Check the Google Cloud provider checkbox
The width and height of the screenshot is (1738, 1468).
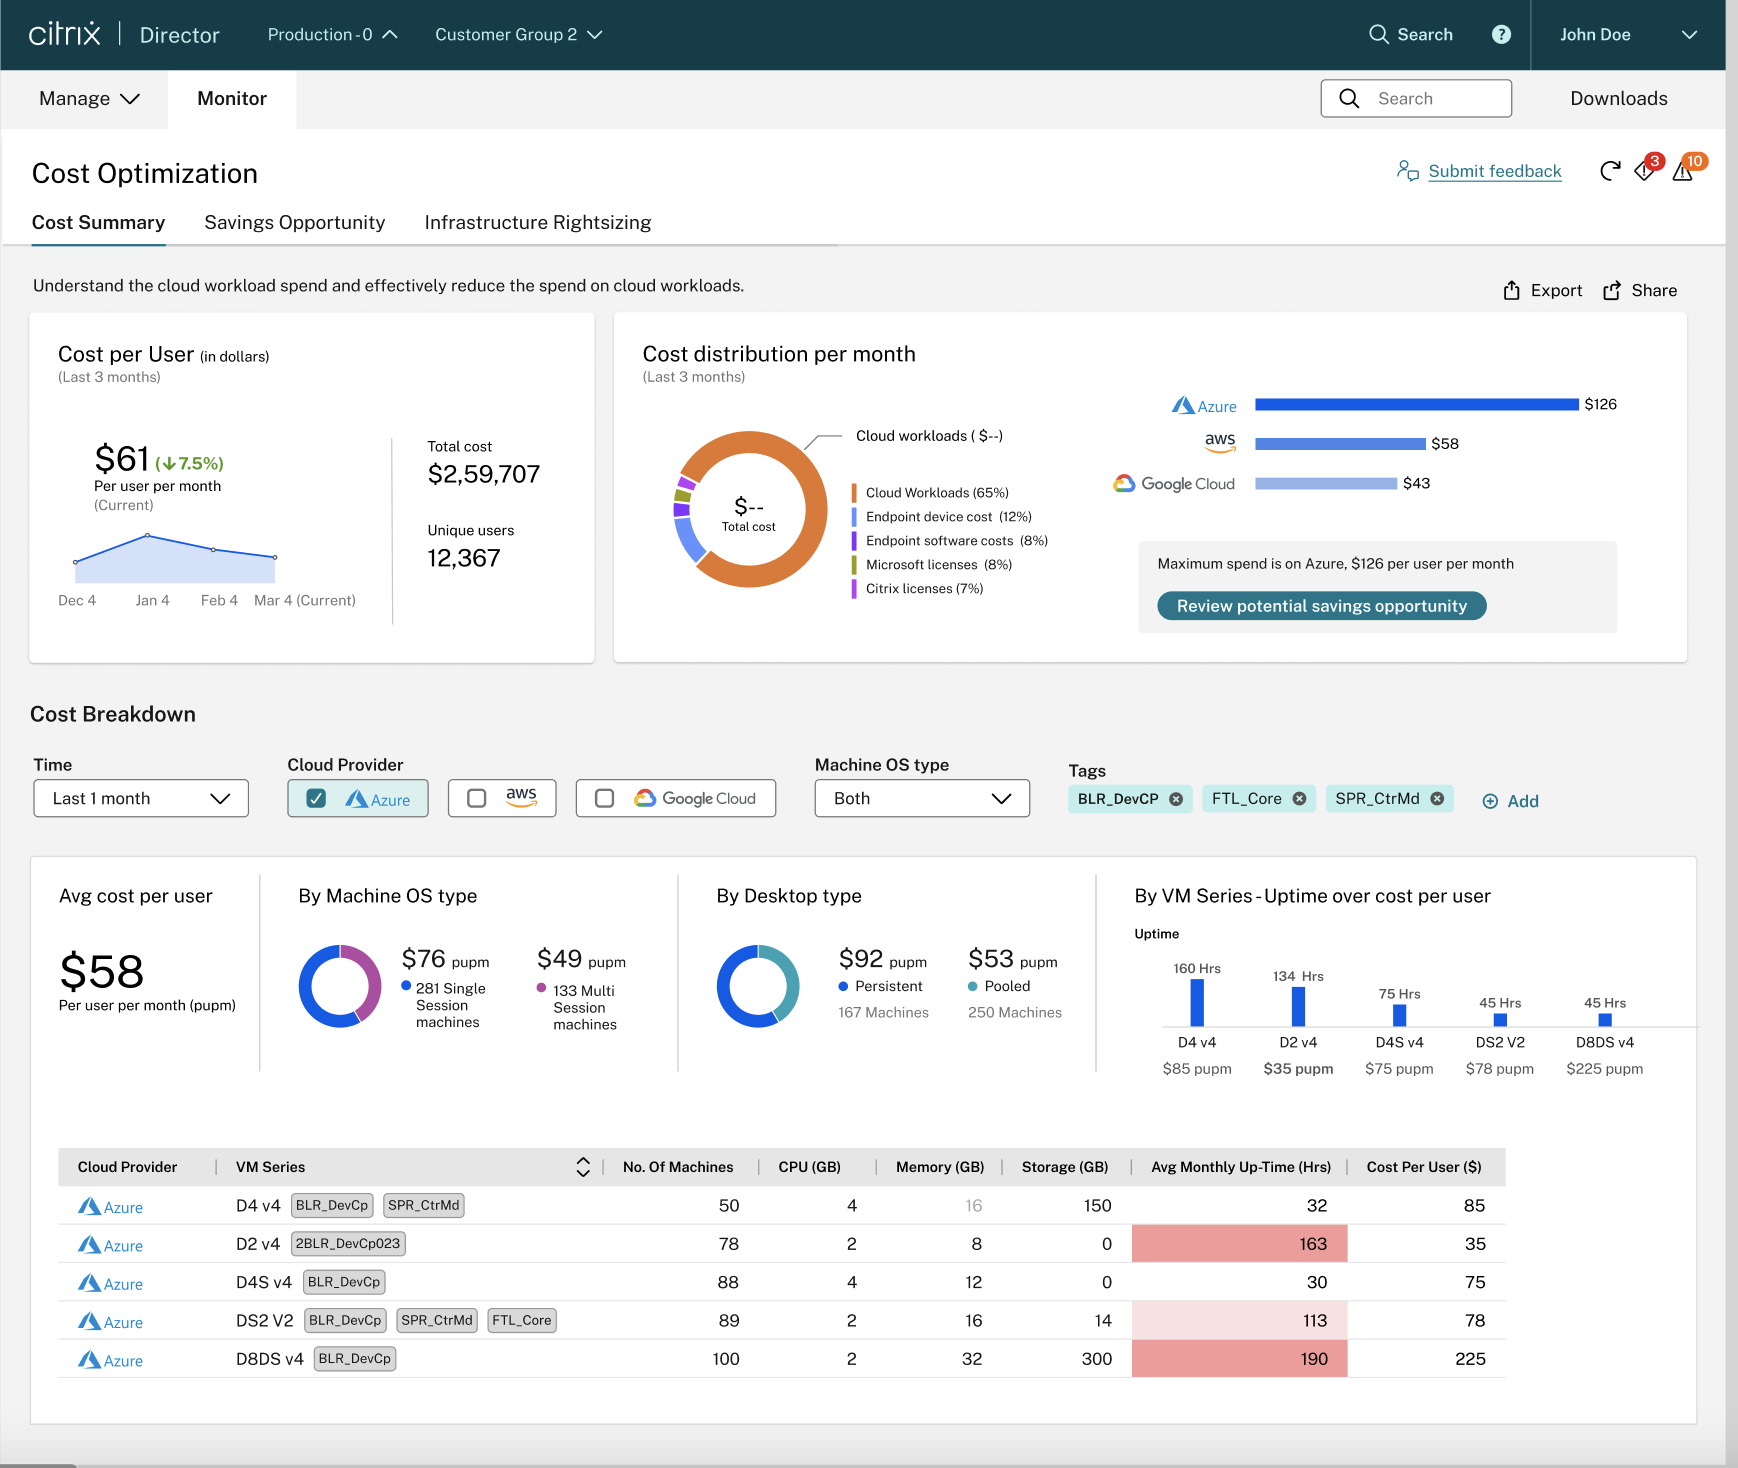tap(604, 799)
